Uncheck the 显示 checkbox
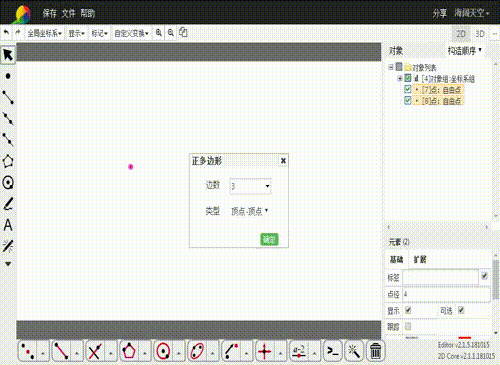This screenshot has width=500, height=365. (x=408, y=310)
